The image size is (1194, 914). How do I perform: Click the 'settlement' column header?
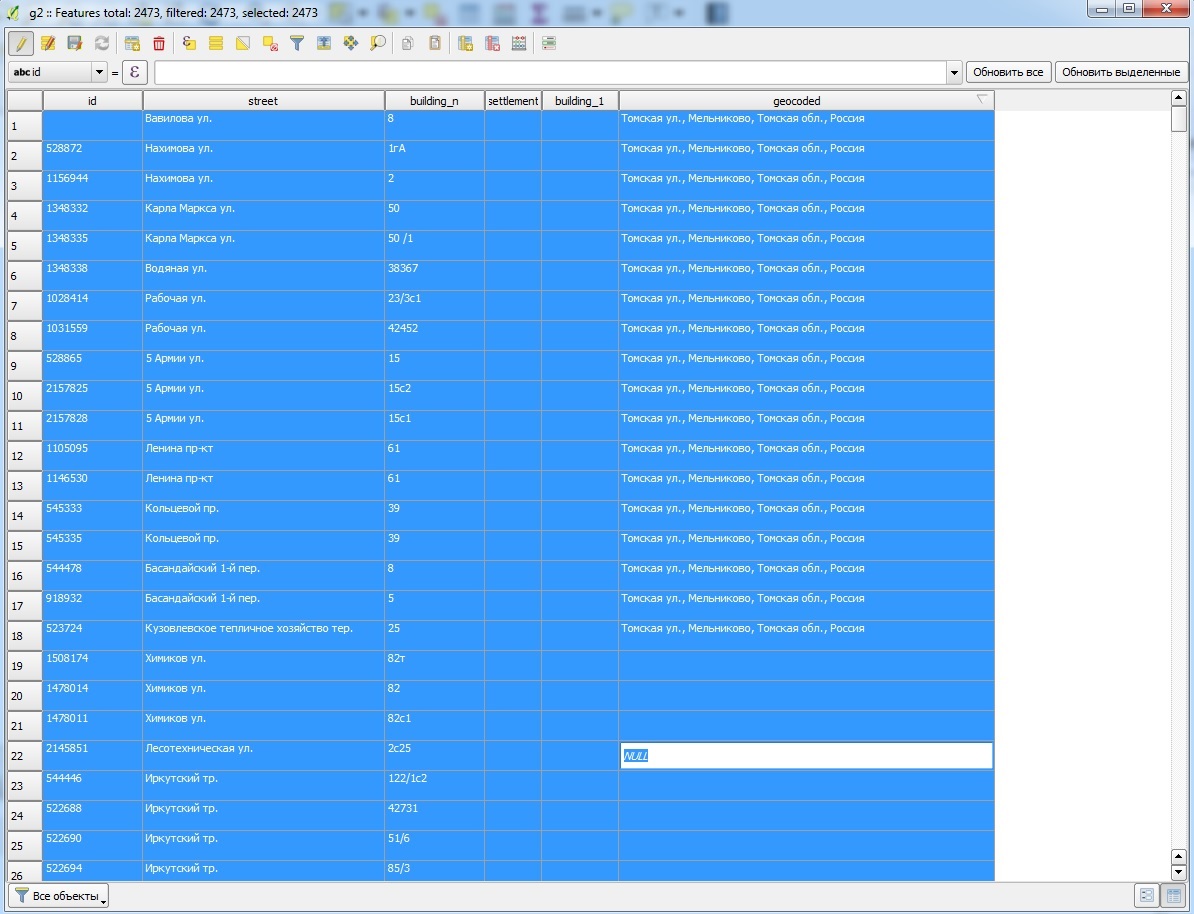pos(513,101)
